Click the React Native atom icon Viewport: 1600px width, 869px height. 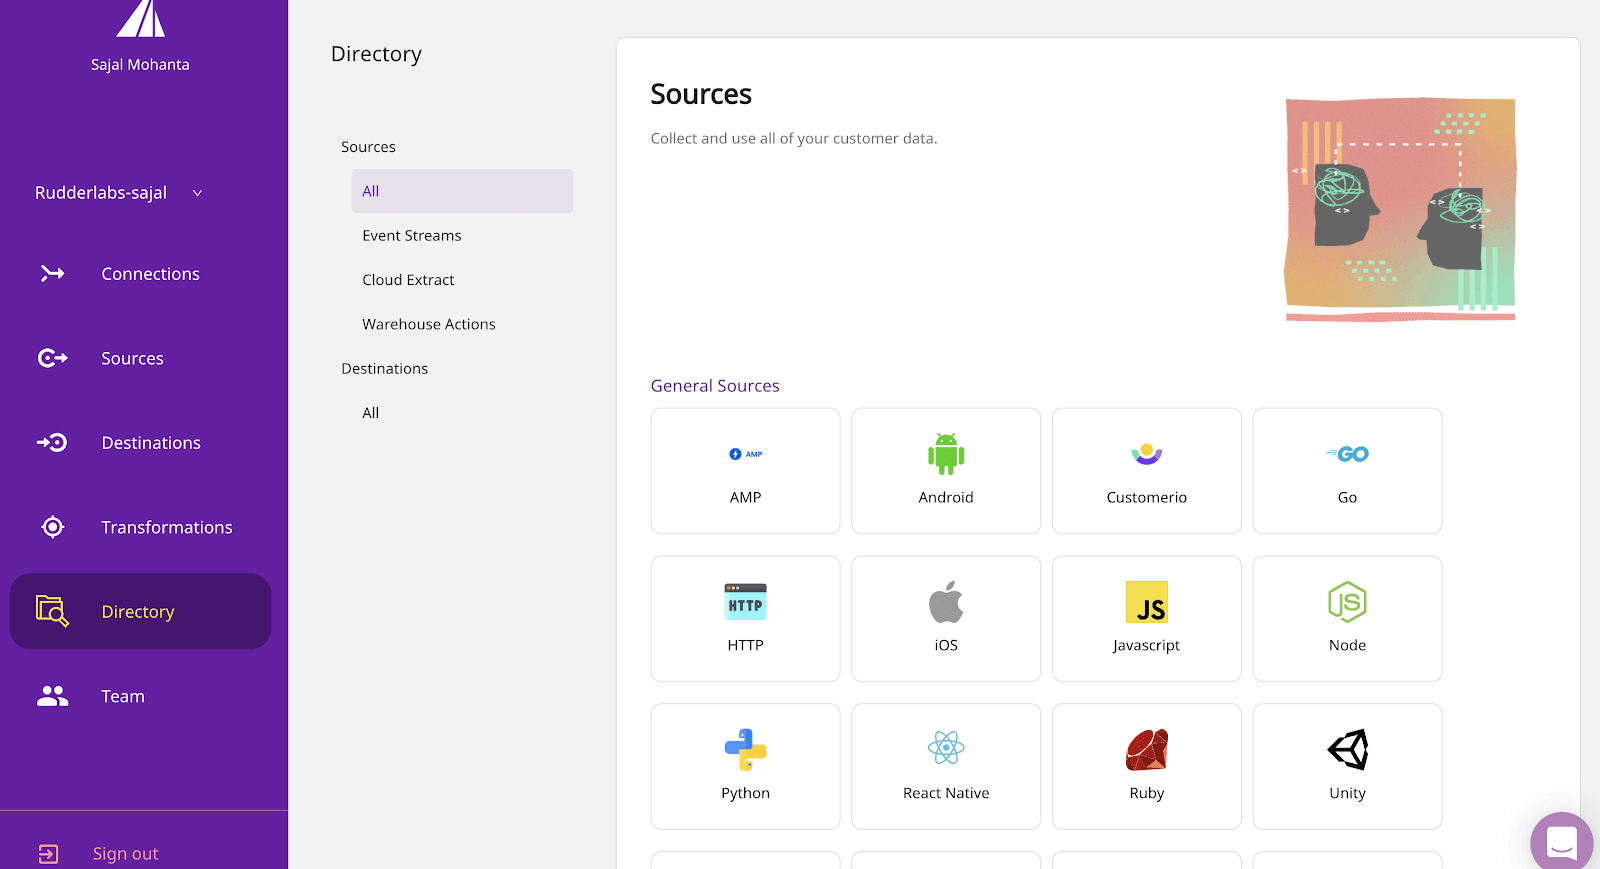(x=945, y=748)
